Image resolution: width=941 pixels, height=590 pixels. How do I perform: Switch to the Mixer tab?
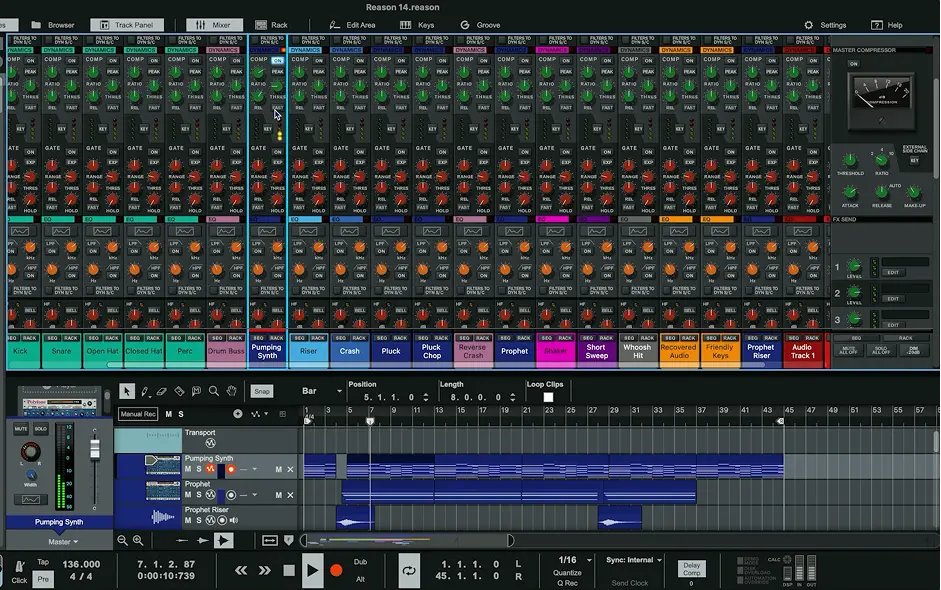(x=214, y=25)
